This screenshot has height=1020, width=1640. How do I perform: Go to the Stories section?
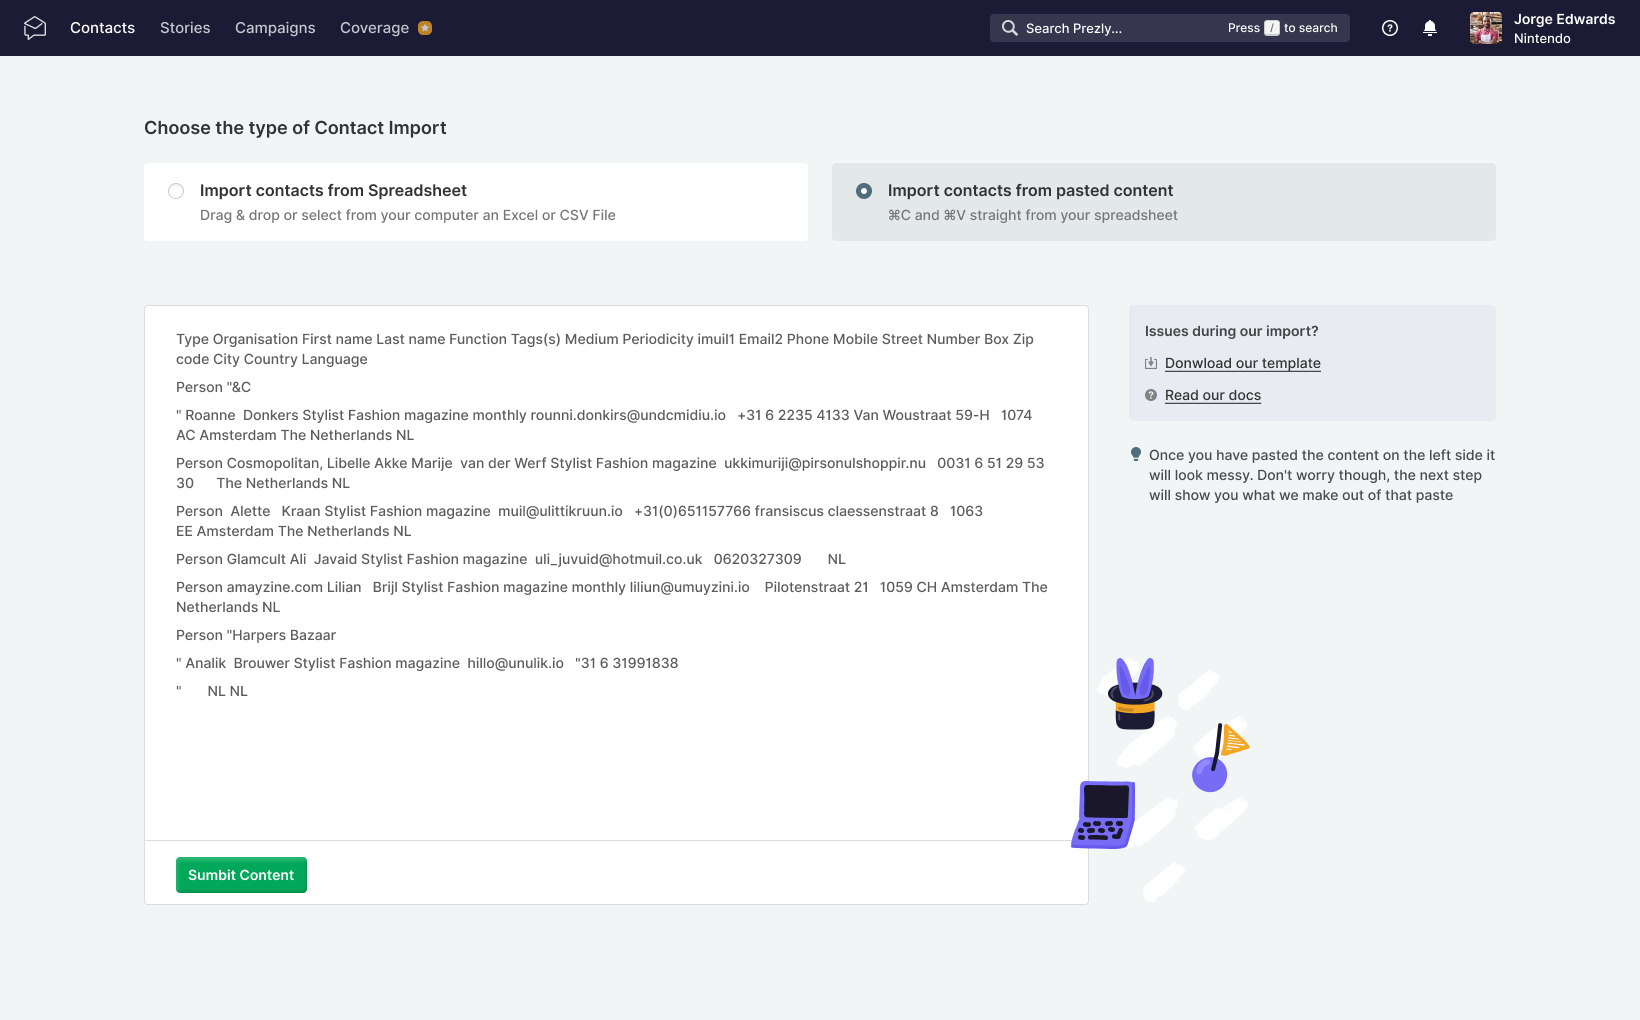tap(185, 28)
